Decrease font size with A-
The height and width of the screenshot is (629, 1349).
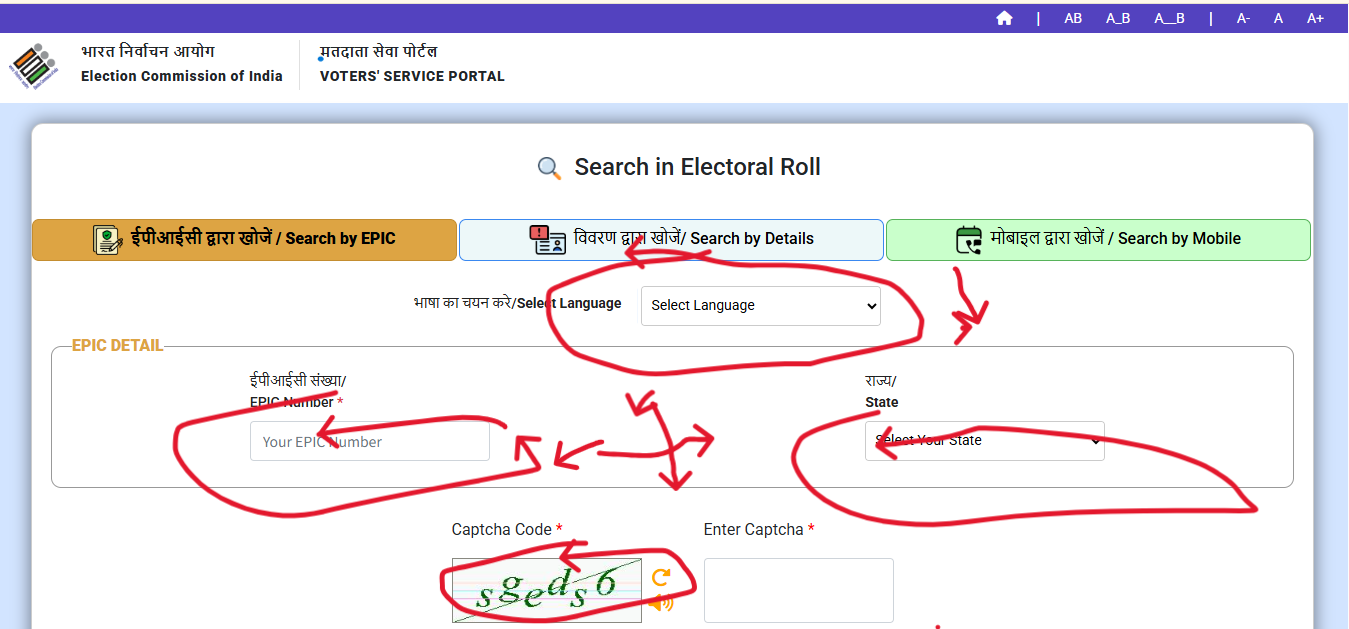pyautogui.click(x=1243, y=18)
